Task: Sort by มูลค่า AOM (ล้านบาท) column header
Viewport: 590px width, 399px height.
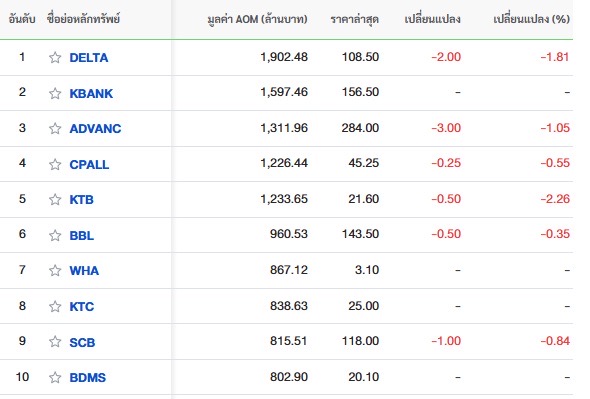Action: 257,19
